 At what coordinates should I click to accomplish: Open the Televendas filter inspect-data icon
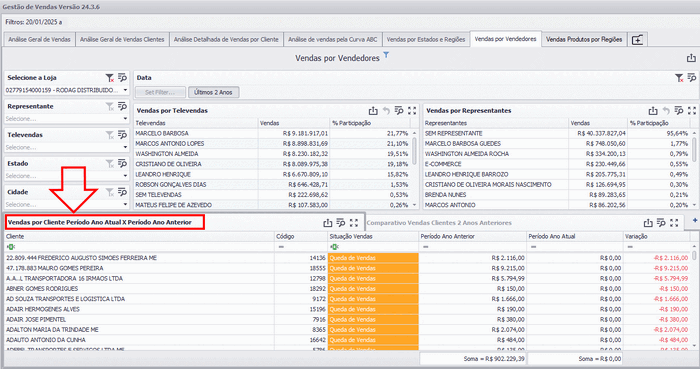point(122,135)
